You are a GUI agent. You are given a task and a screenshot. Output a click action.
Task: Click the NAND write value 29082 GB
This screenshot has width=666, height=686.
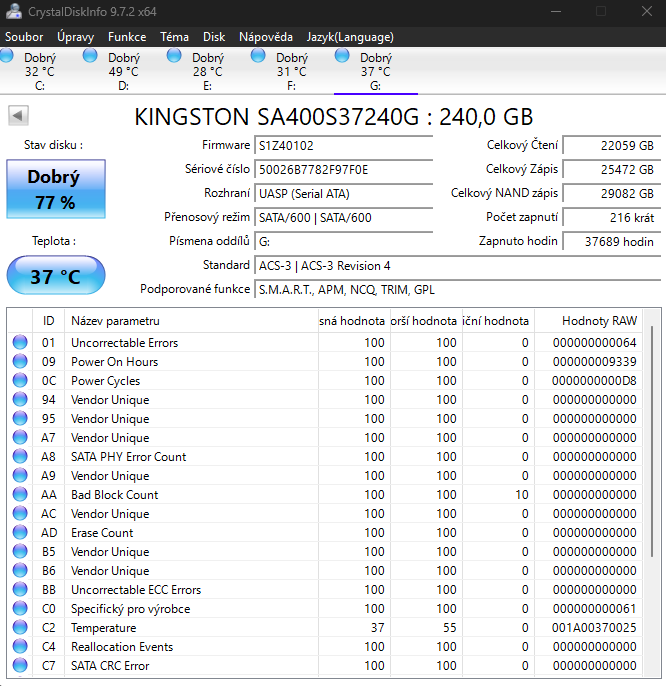point(612,193)
